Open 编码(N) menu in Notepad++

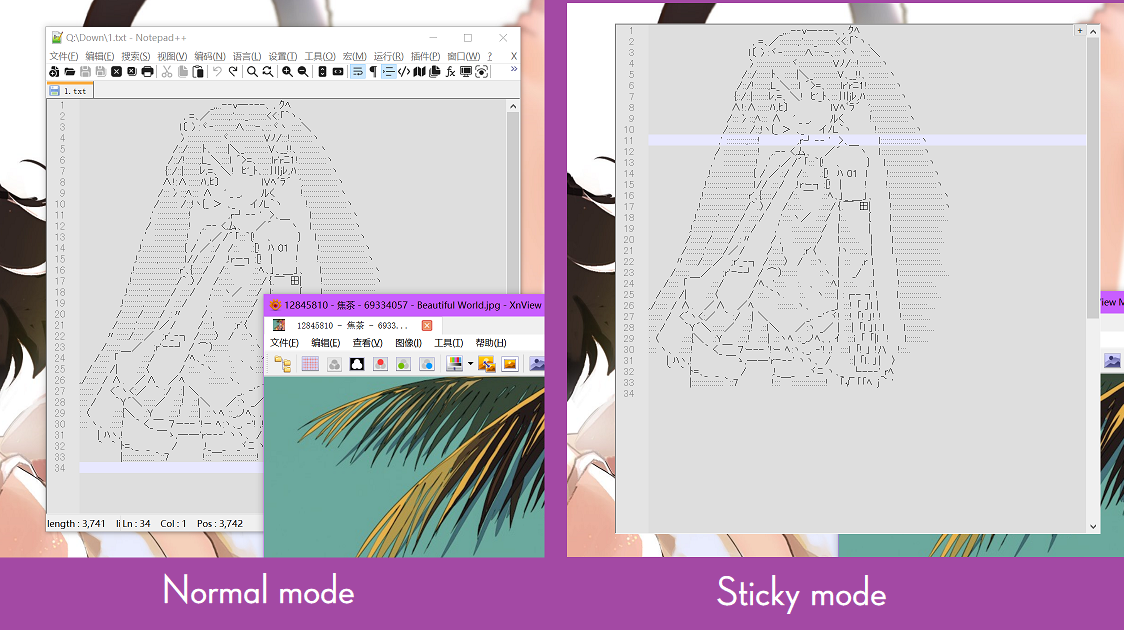[x=209, y=56]
